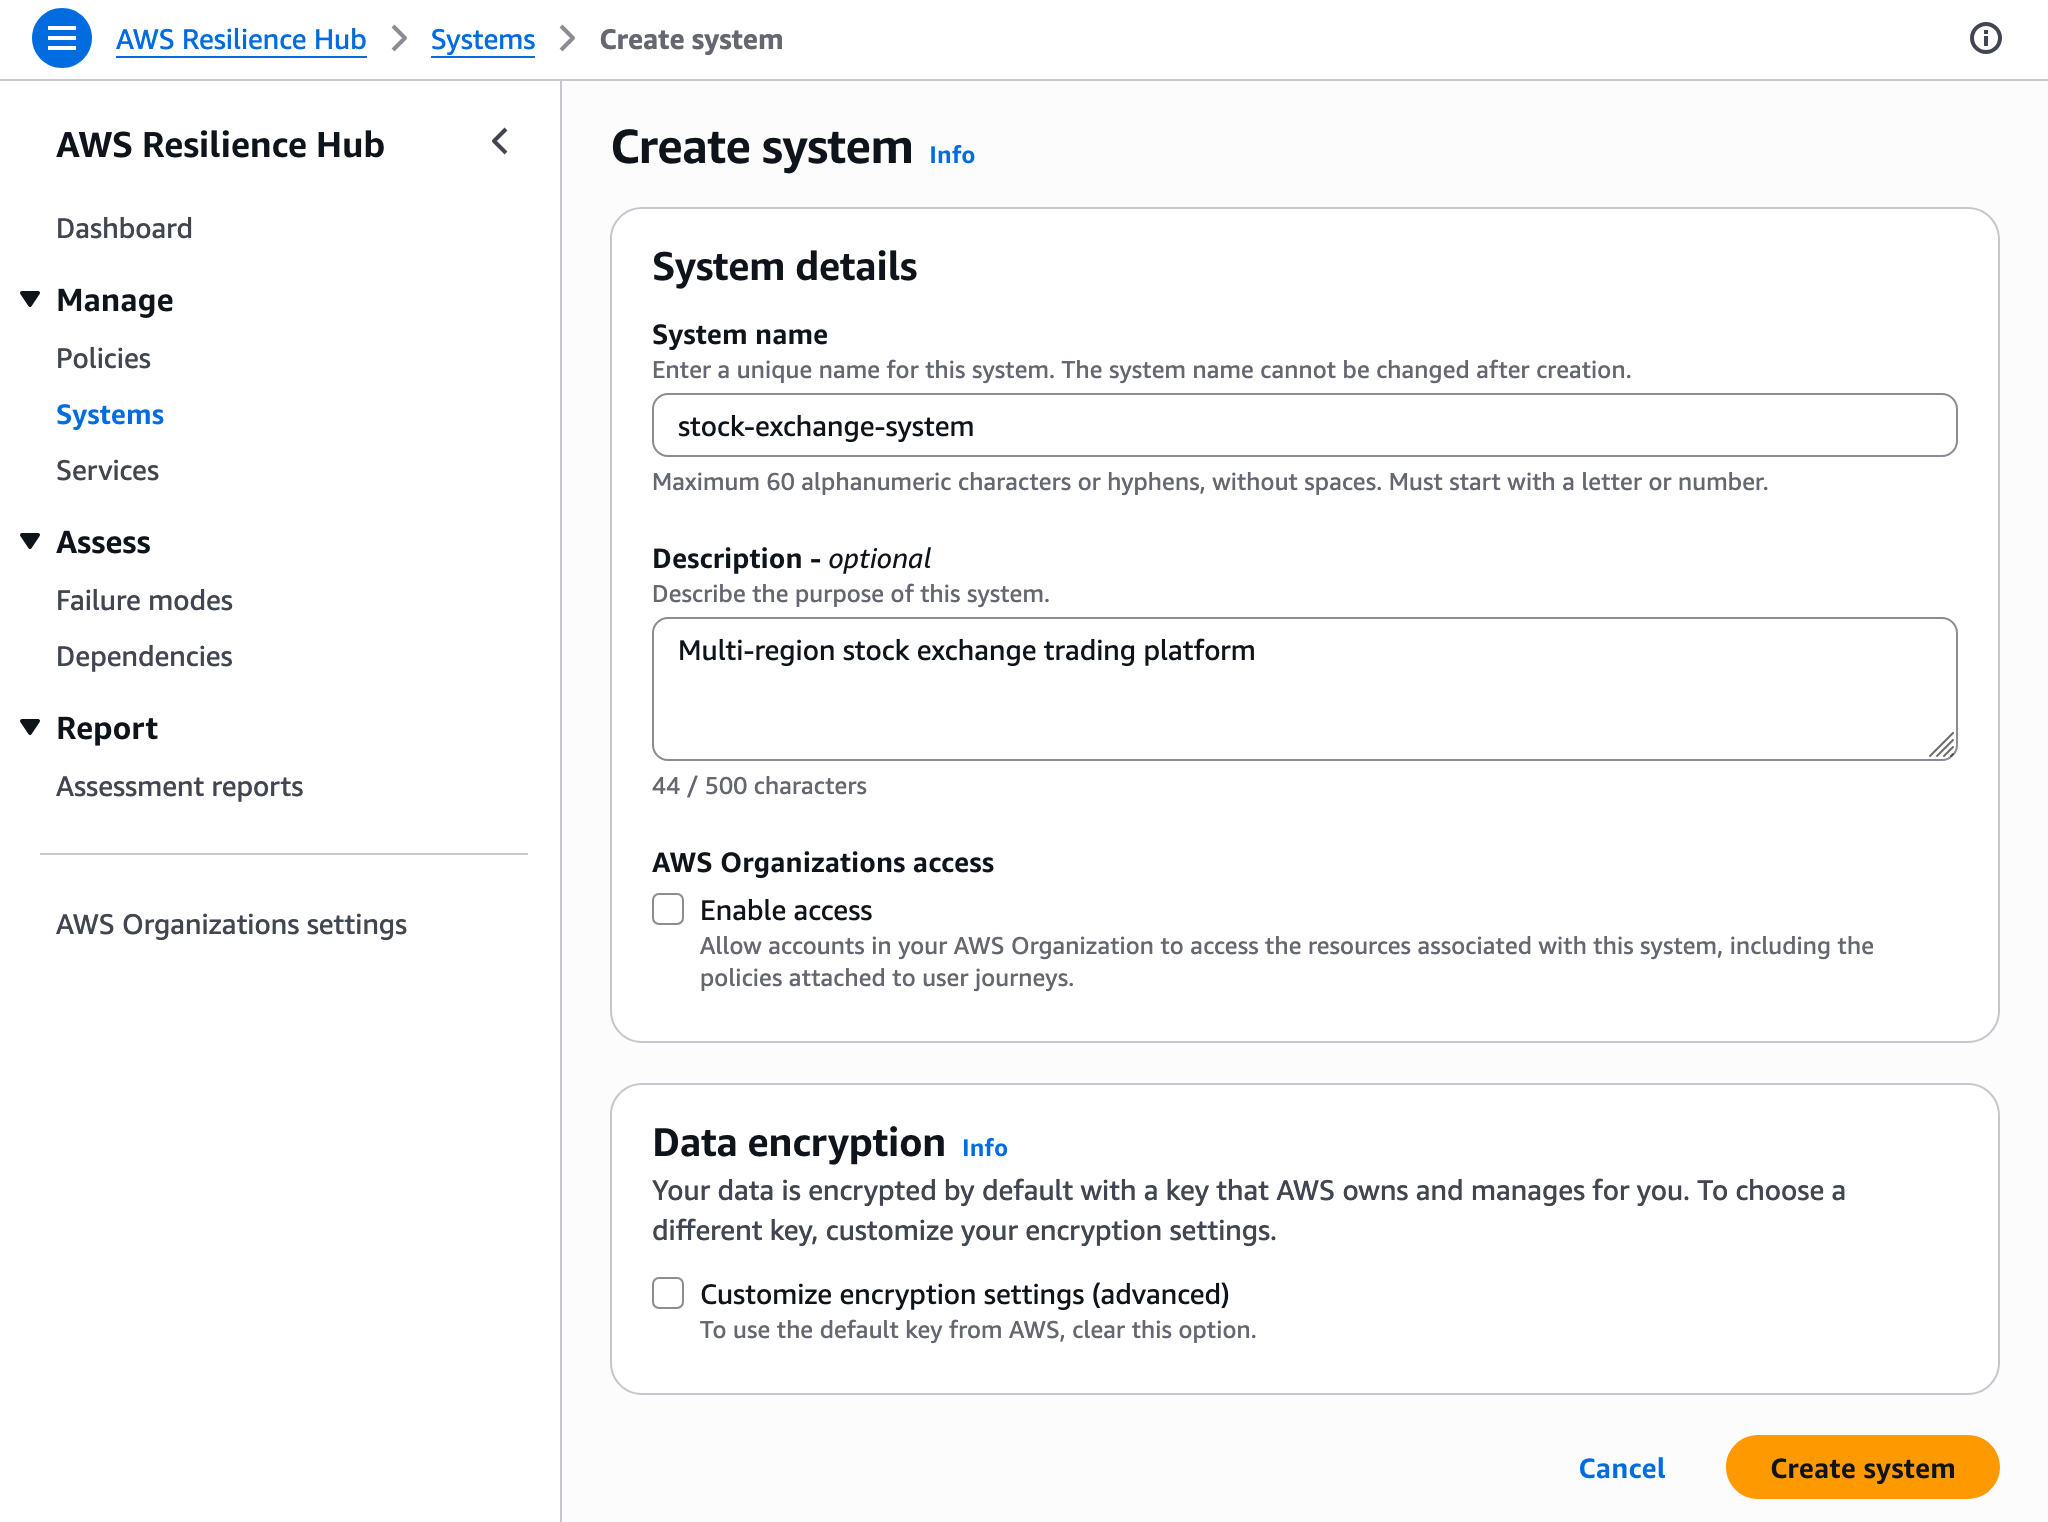Tick the Enable access checkbox
The height and width of the screenshot is (1522, 2048).
point(668,909)
